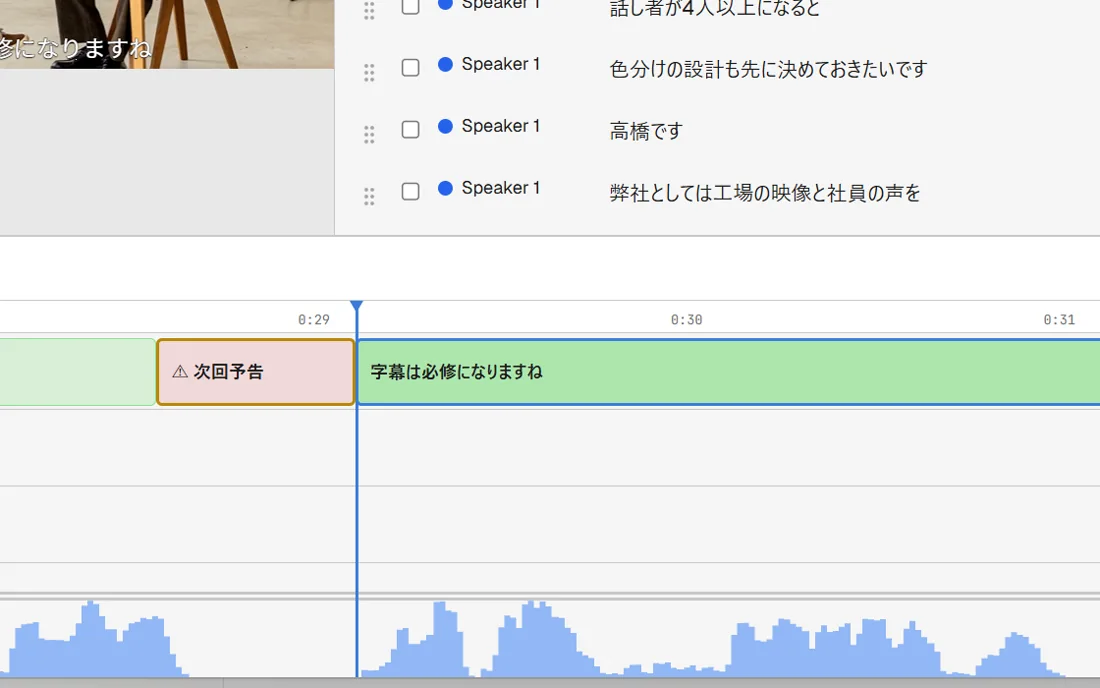This screenshot has width=1100, height=688.
Task: Click speaker color dot in 色分けの設計 row
Action: pyautogui.click(x=445, y=65)
